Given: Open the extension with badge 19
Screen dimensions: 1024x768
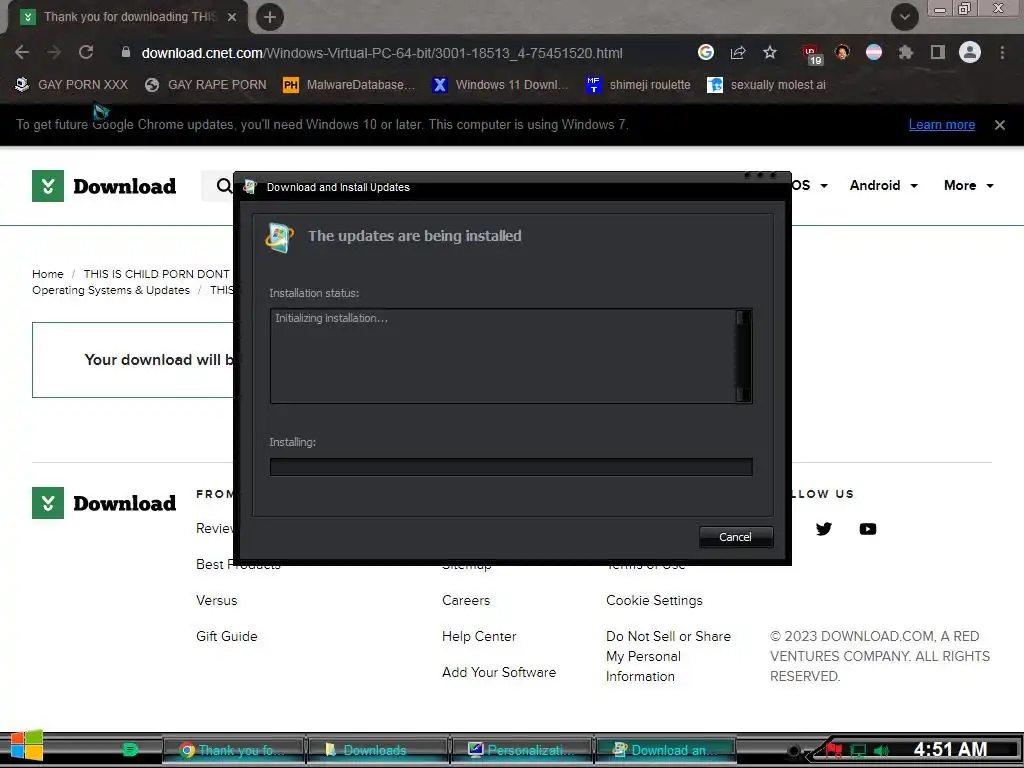Looking at the screenshot, I should tap(812, 54).
